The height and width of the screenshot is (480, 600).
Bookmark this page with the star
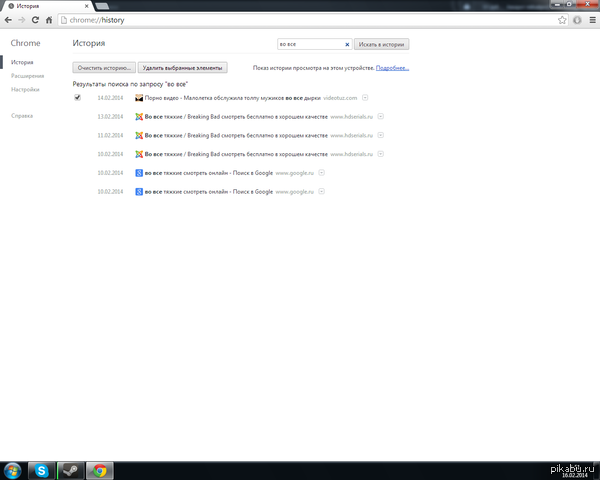[x=562, y=20]
